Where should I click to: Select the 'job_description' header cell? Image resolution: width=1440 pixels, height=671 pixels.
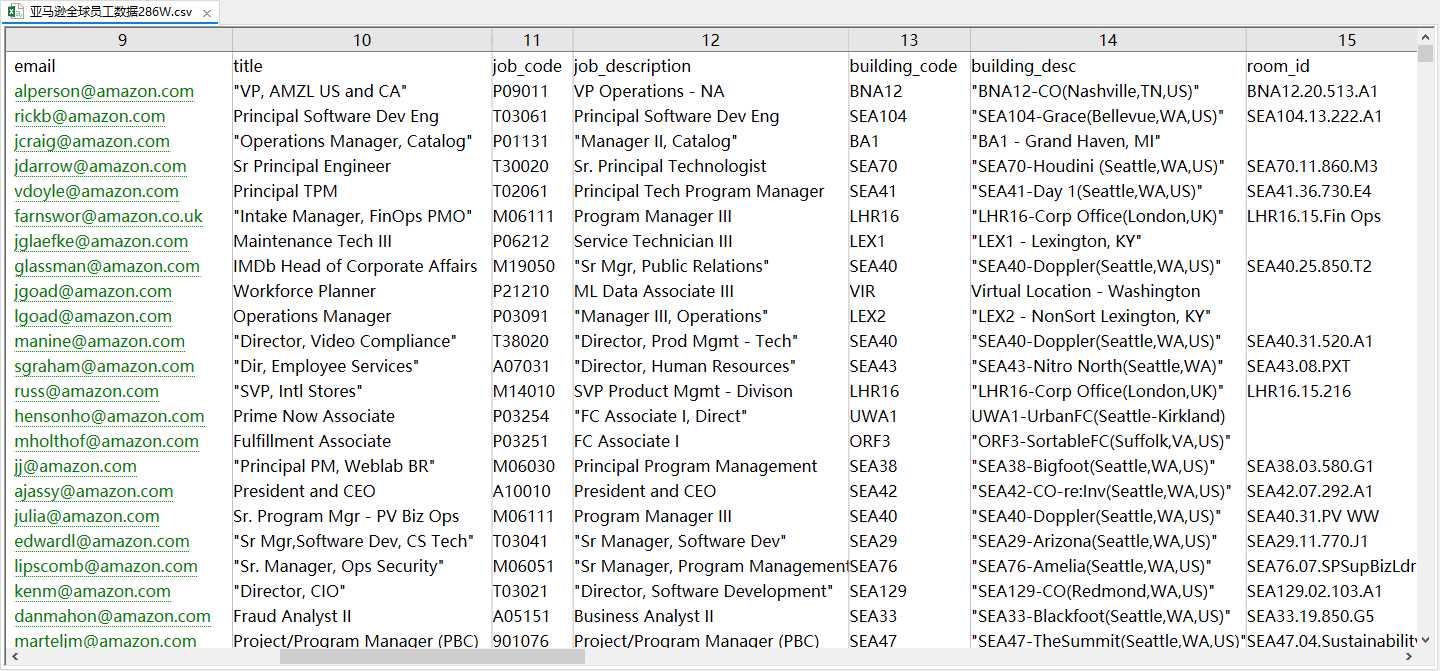coord(710,66)
